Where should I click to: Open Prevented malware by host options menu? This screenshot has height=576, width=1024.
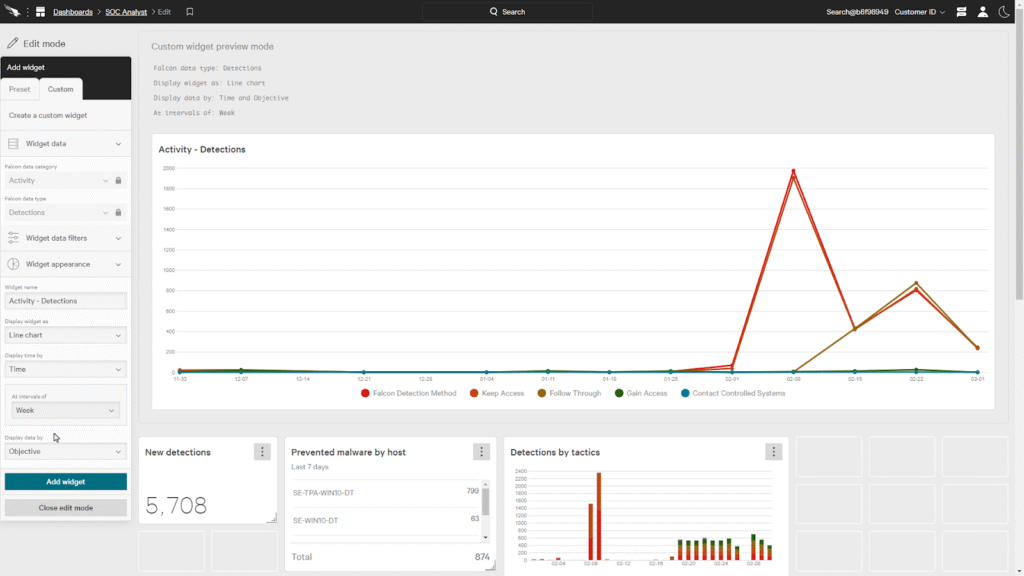pos(481,452)
